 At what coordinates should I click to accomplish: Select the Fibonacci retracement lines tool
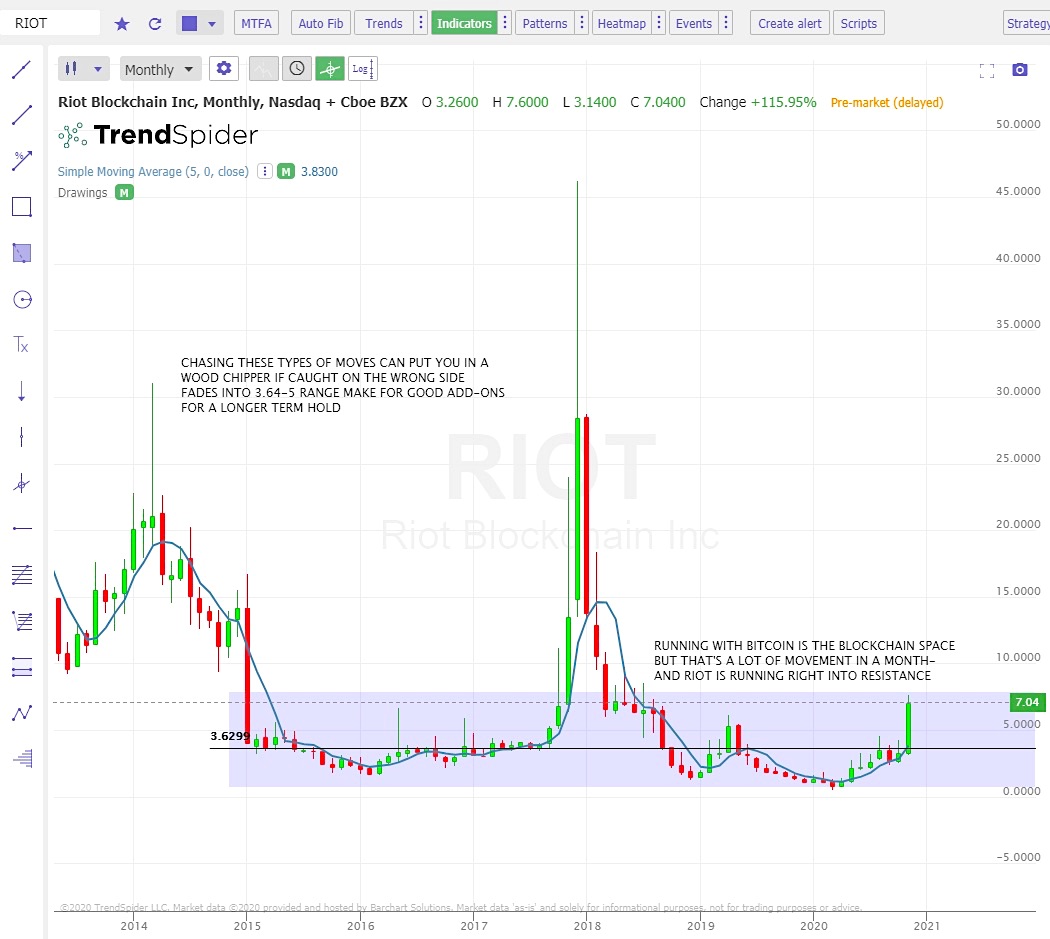coord(21,575)
